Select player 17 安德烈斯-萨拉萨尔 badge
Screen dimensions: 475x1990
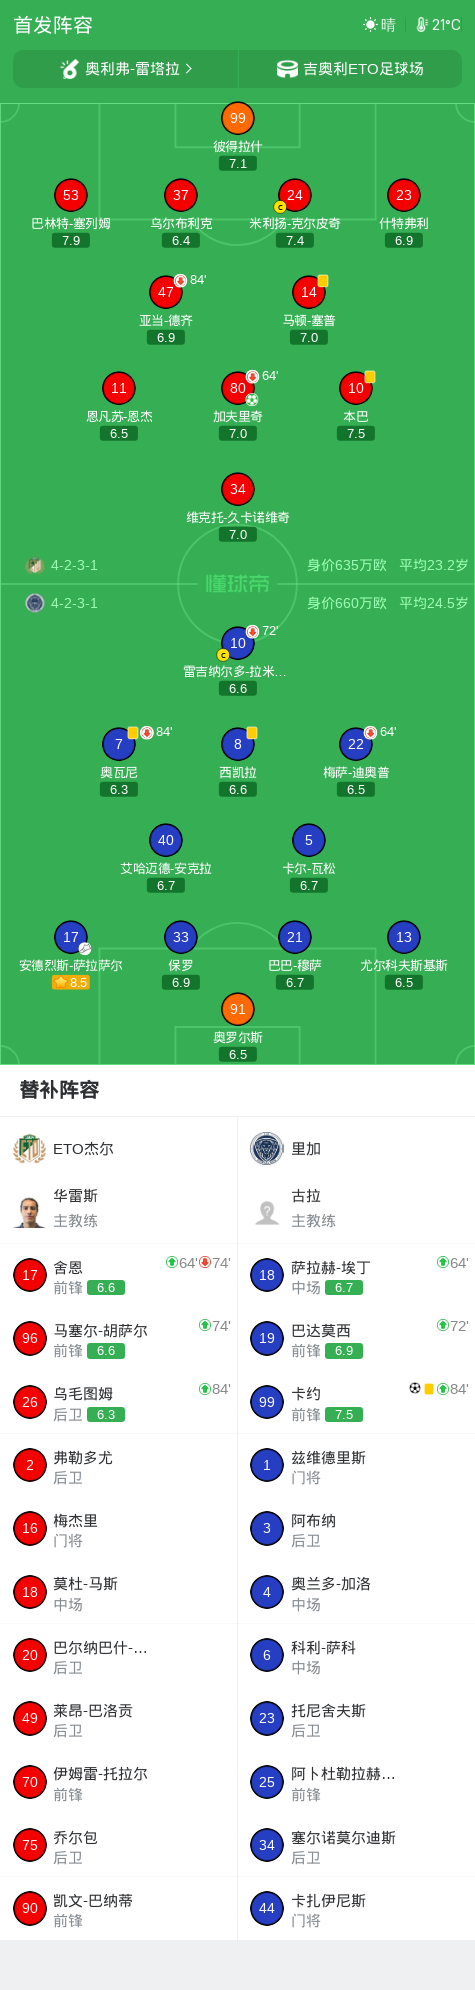click(x=70, y=937)
